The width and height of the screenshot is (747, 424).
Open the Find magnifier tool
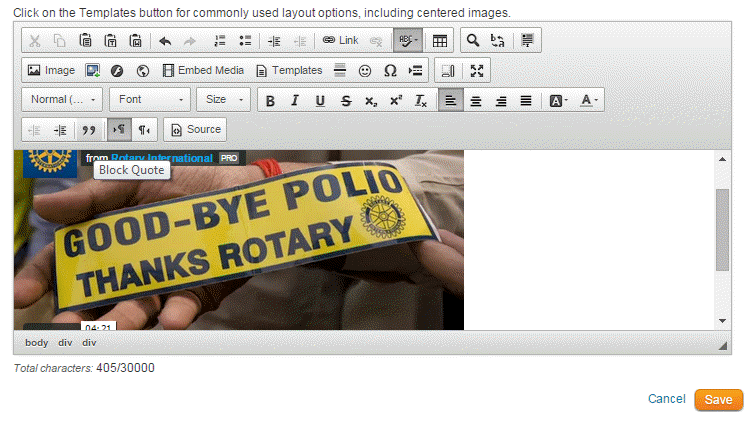(x=473, y=41)
